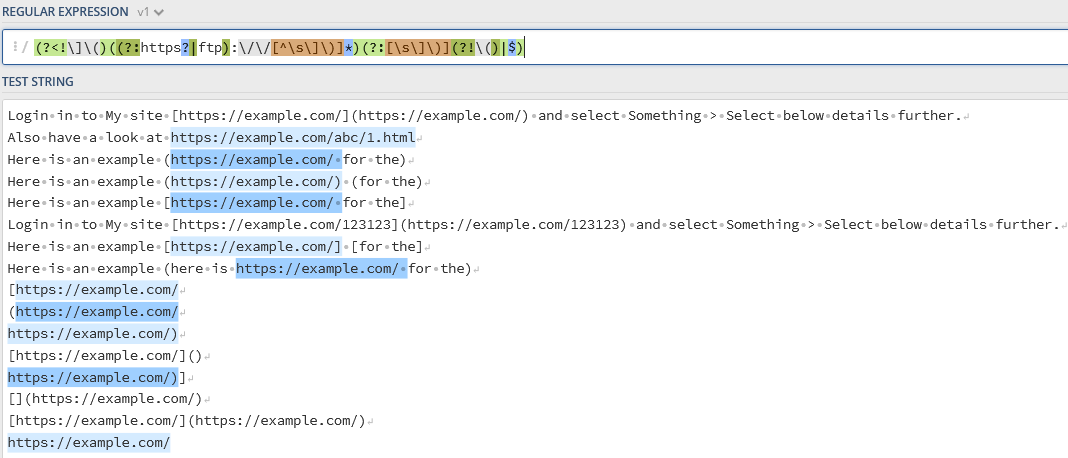Click the negative lookbehind '(?<!' group start
1068x458 pixels.
(x=51, y=48)
